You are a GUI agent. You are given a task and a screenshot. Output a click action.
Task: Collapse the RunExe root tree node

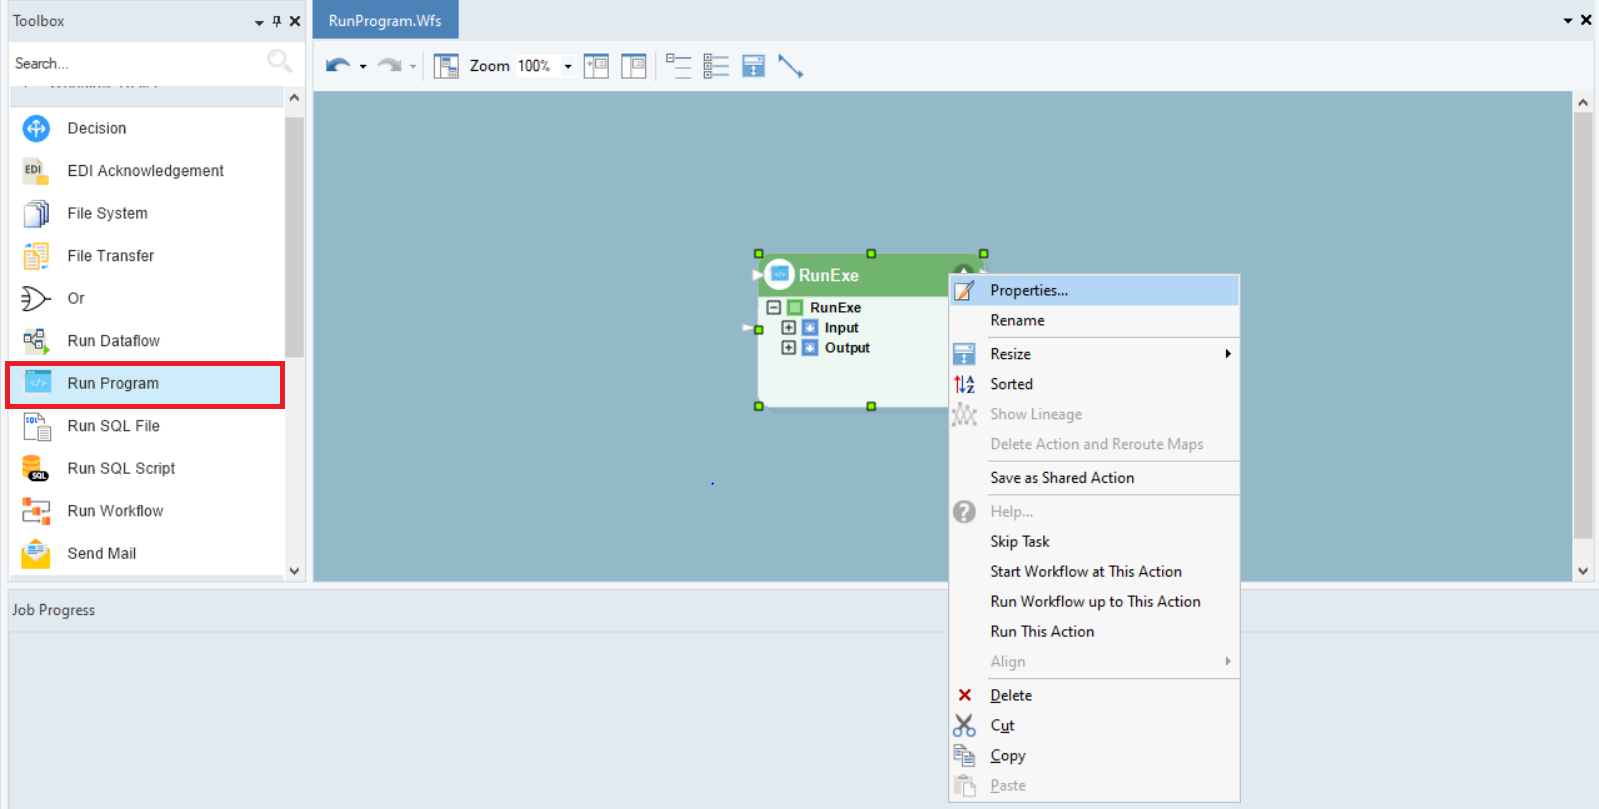(x=773, y=308)
